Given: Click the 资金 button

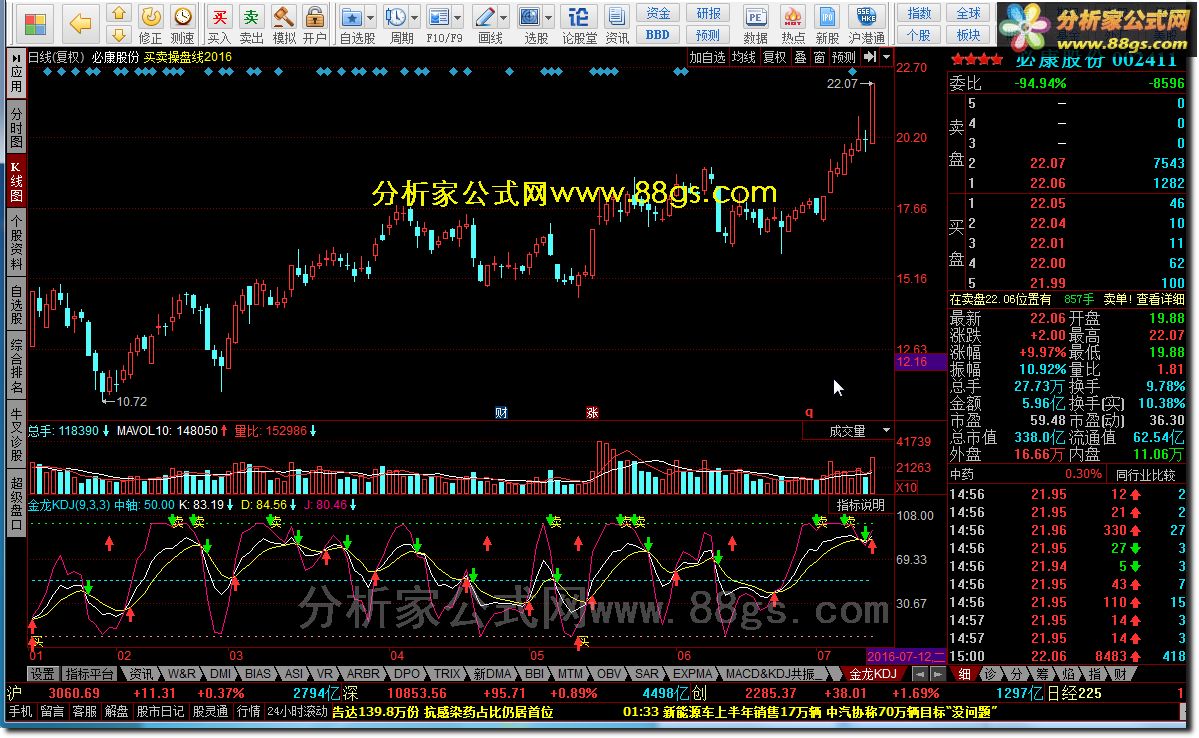Looking at the screenshot, I should pos(658,13).
